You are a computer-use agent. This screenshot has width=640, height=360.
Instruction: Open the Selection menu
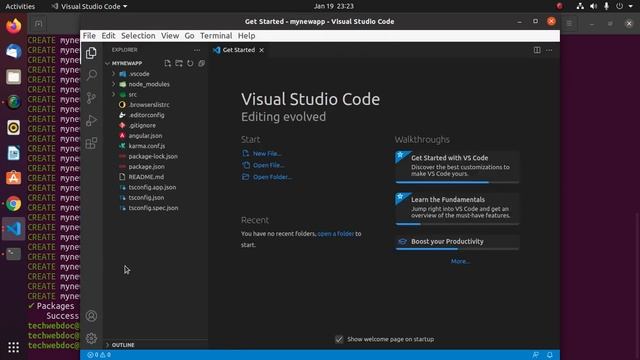tap(138, 36)
